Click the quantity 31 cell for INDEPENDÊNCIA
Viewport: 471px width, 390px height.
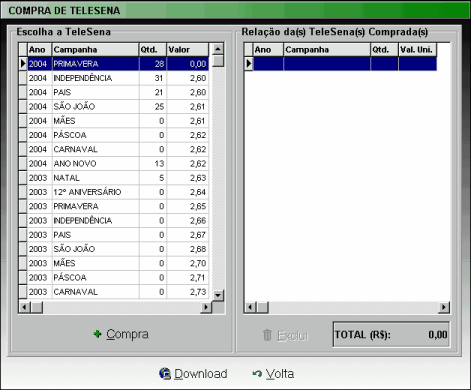pos(153,78)
